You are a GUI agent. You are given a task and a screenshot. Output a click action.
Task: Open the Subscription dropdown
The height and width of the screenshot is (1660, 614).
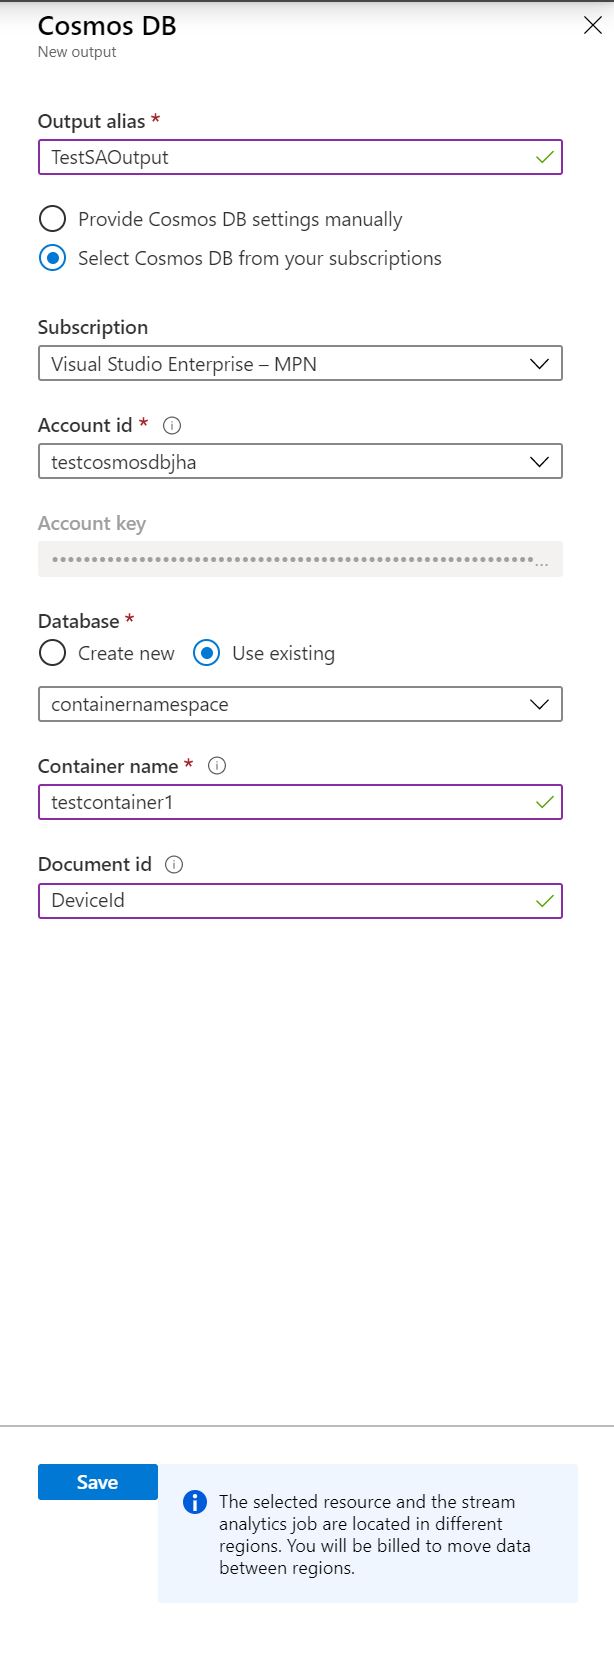click(300, 364)
